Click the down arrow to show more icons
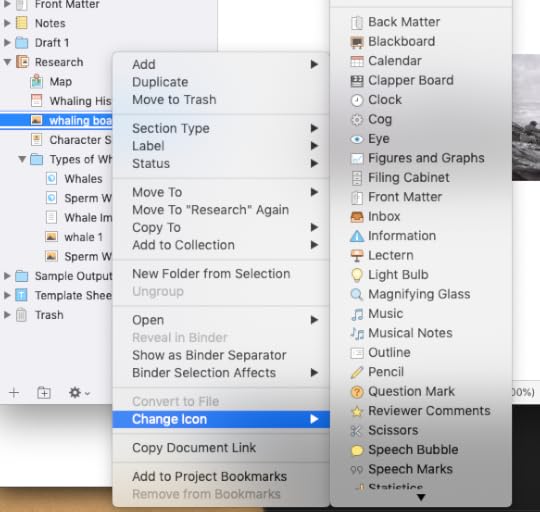The width and height of the screenshot is (540, 512). coord(421,497)
